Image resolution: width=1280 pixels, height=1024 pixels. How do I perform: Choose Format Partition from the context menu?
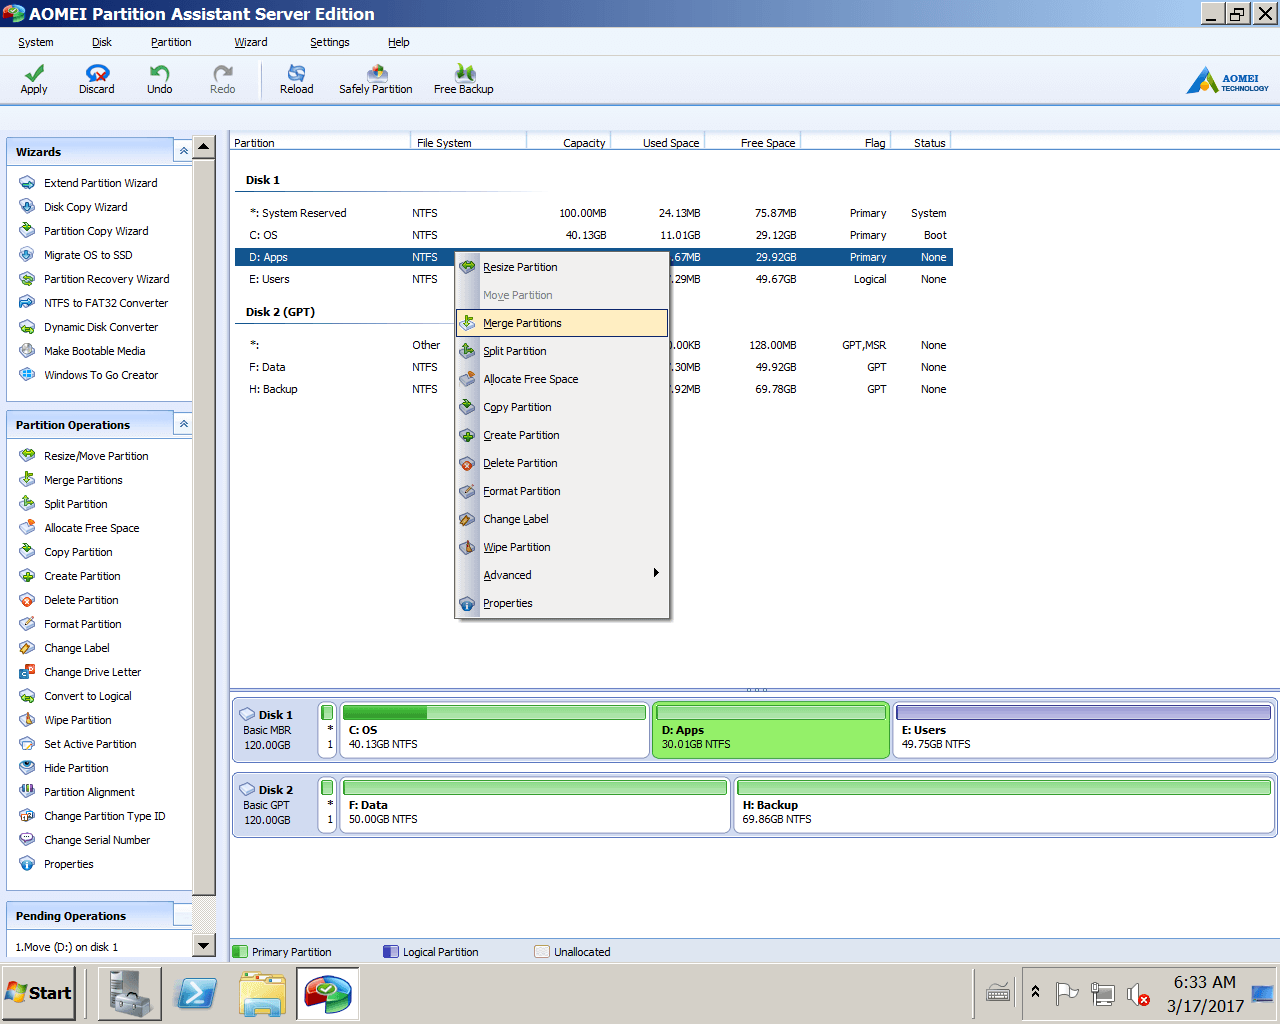tap(562, 491)
